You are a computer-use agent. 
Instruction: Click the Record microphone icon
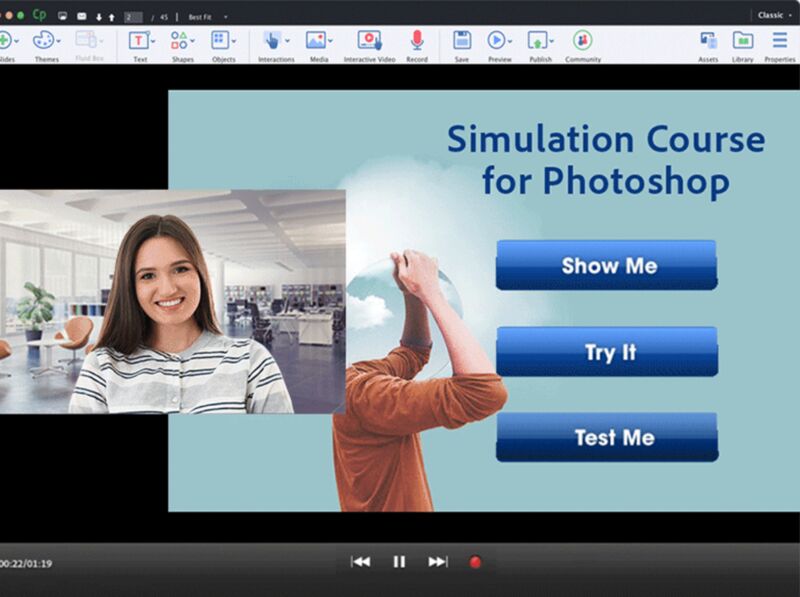417,40
